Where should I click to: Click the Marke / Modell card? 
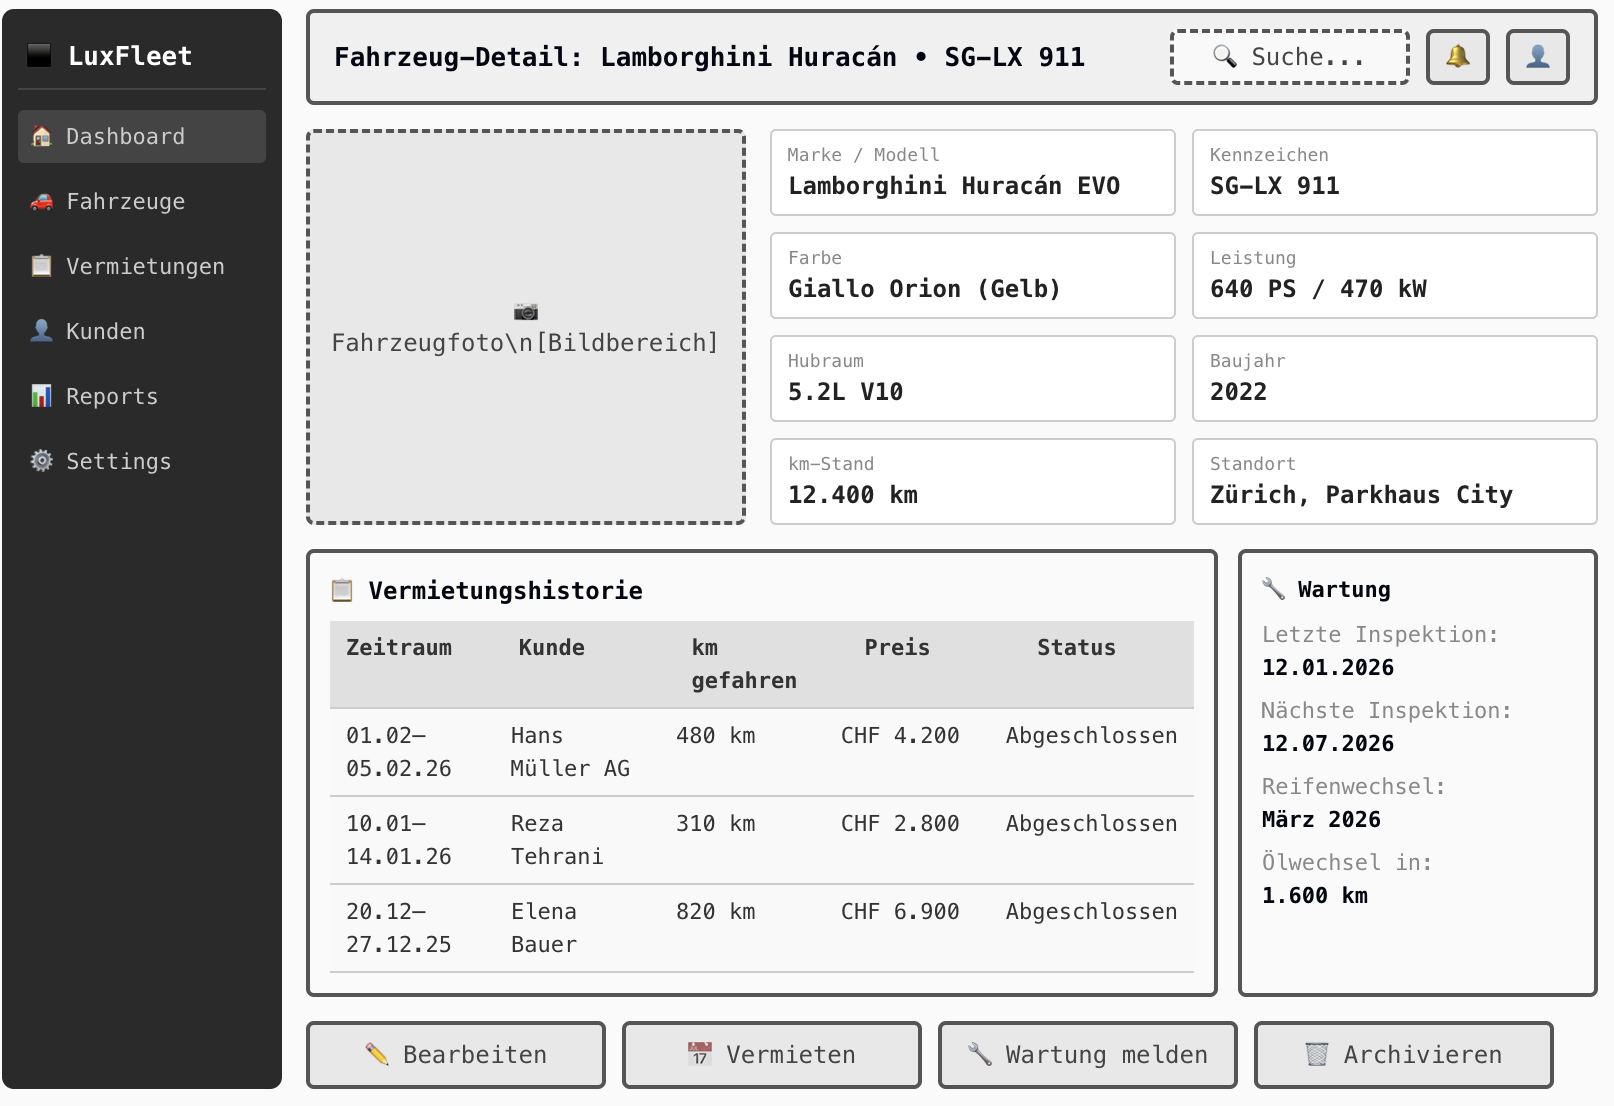pyautogui.click(x=973, y=172)
